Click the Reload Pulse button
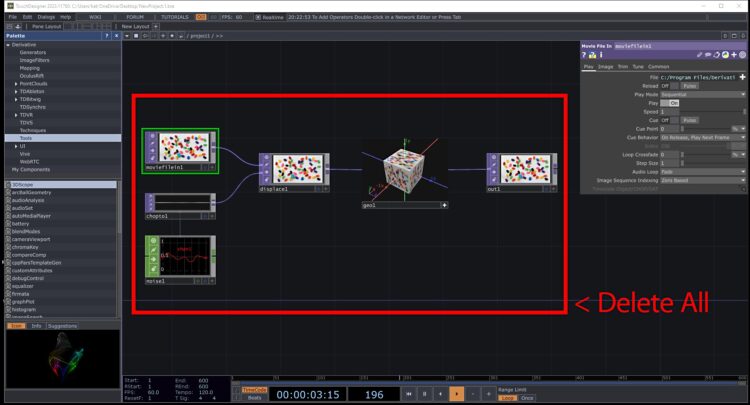The height and width of the screenshot is (405, 750). tap(689, 86)
